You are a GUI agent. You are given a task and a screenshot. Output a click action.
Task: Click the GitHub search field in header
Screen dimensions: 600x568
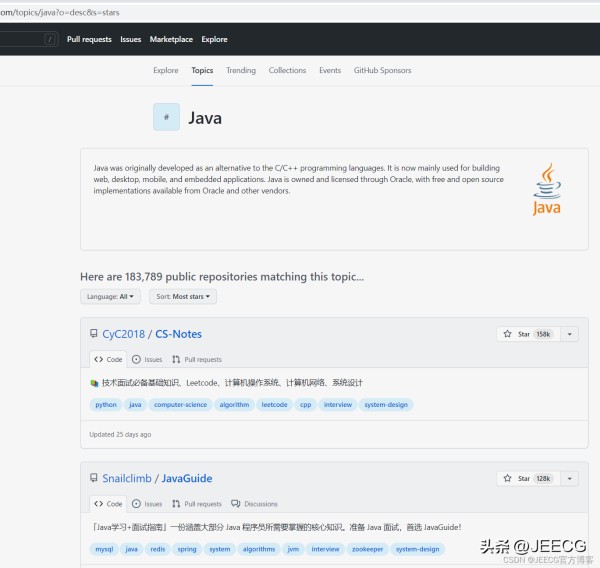29,39
